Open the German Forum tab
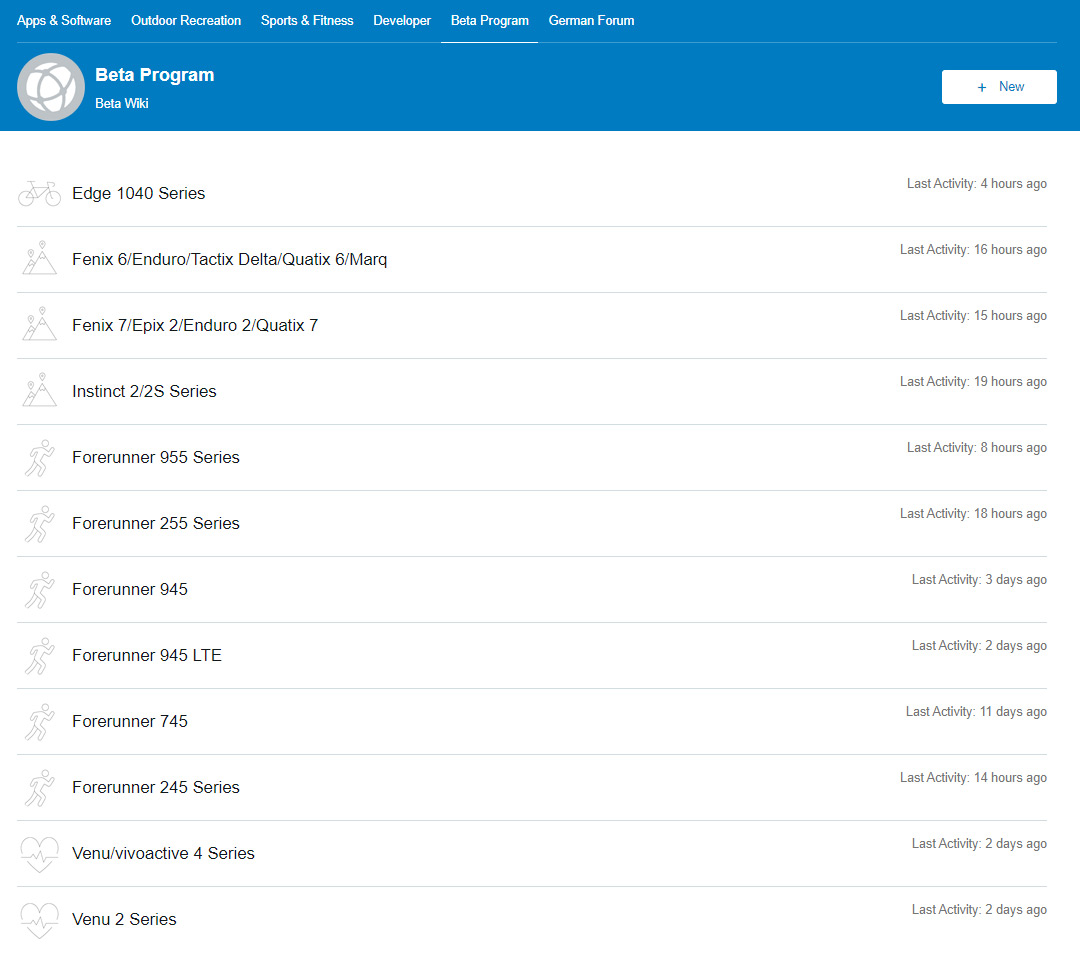Screen dimensions: 1080x976 592,21
